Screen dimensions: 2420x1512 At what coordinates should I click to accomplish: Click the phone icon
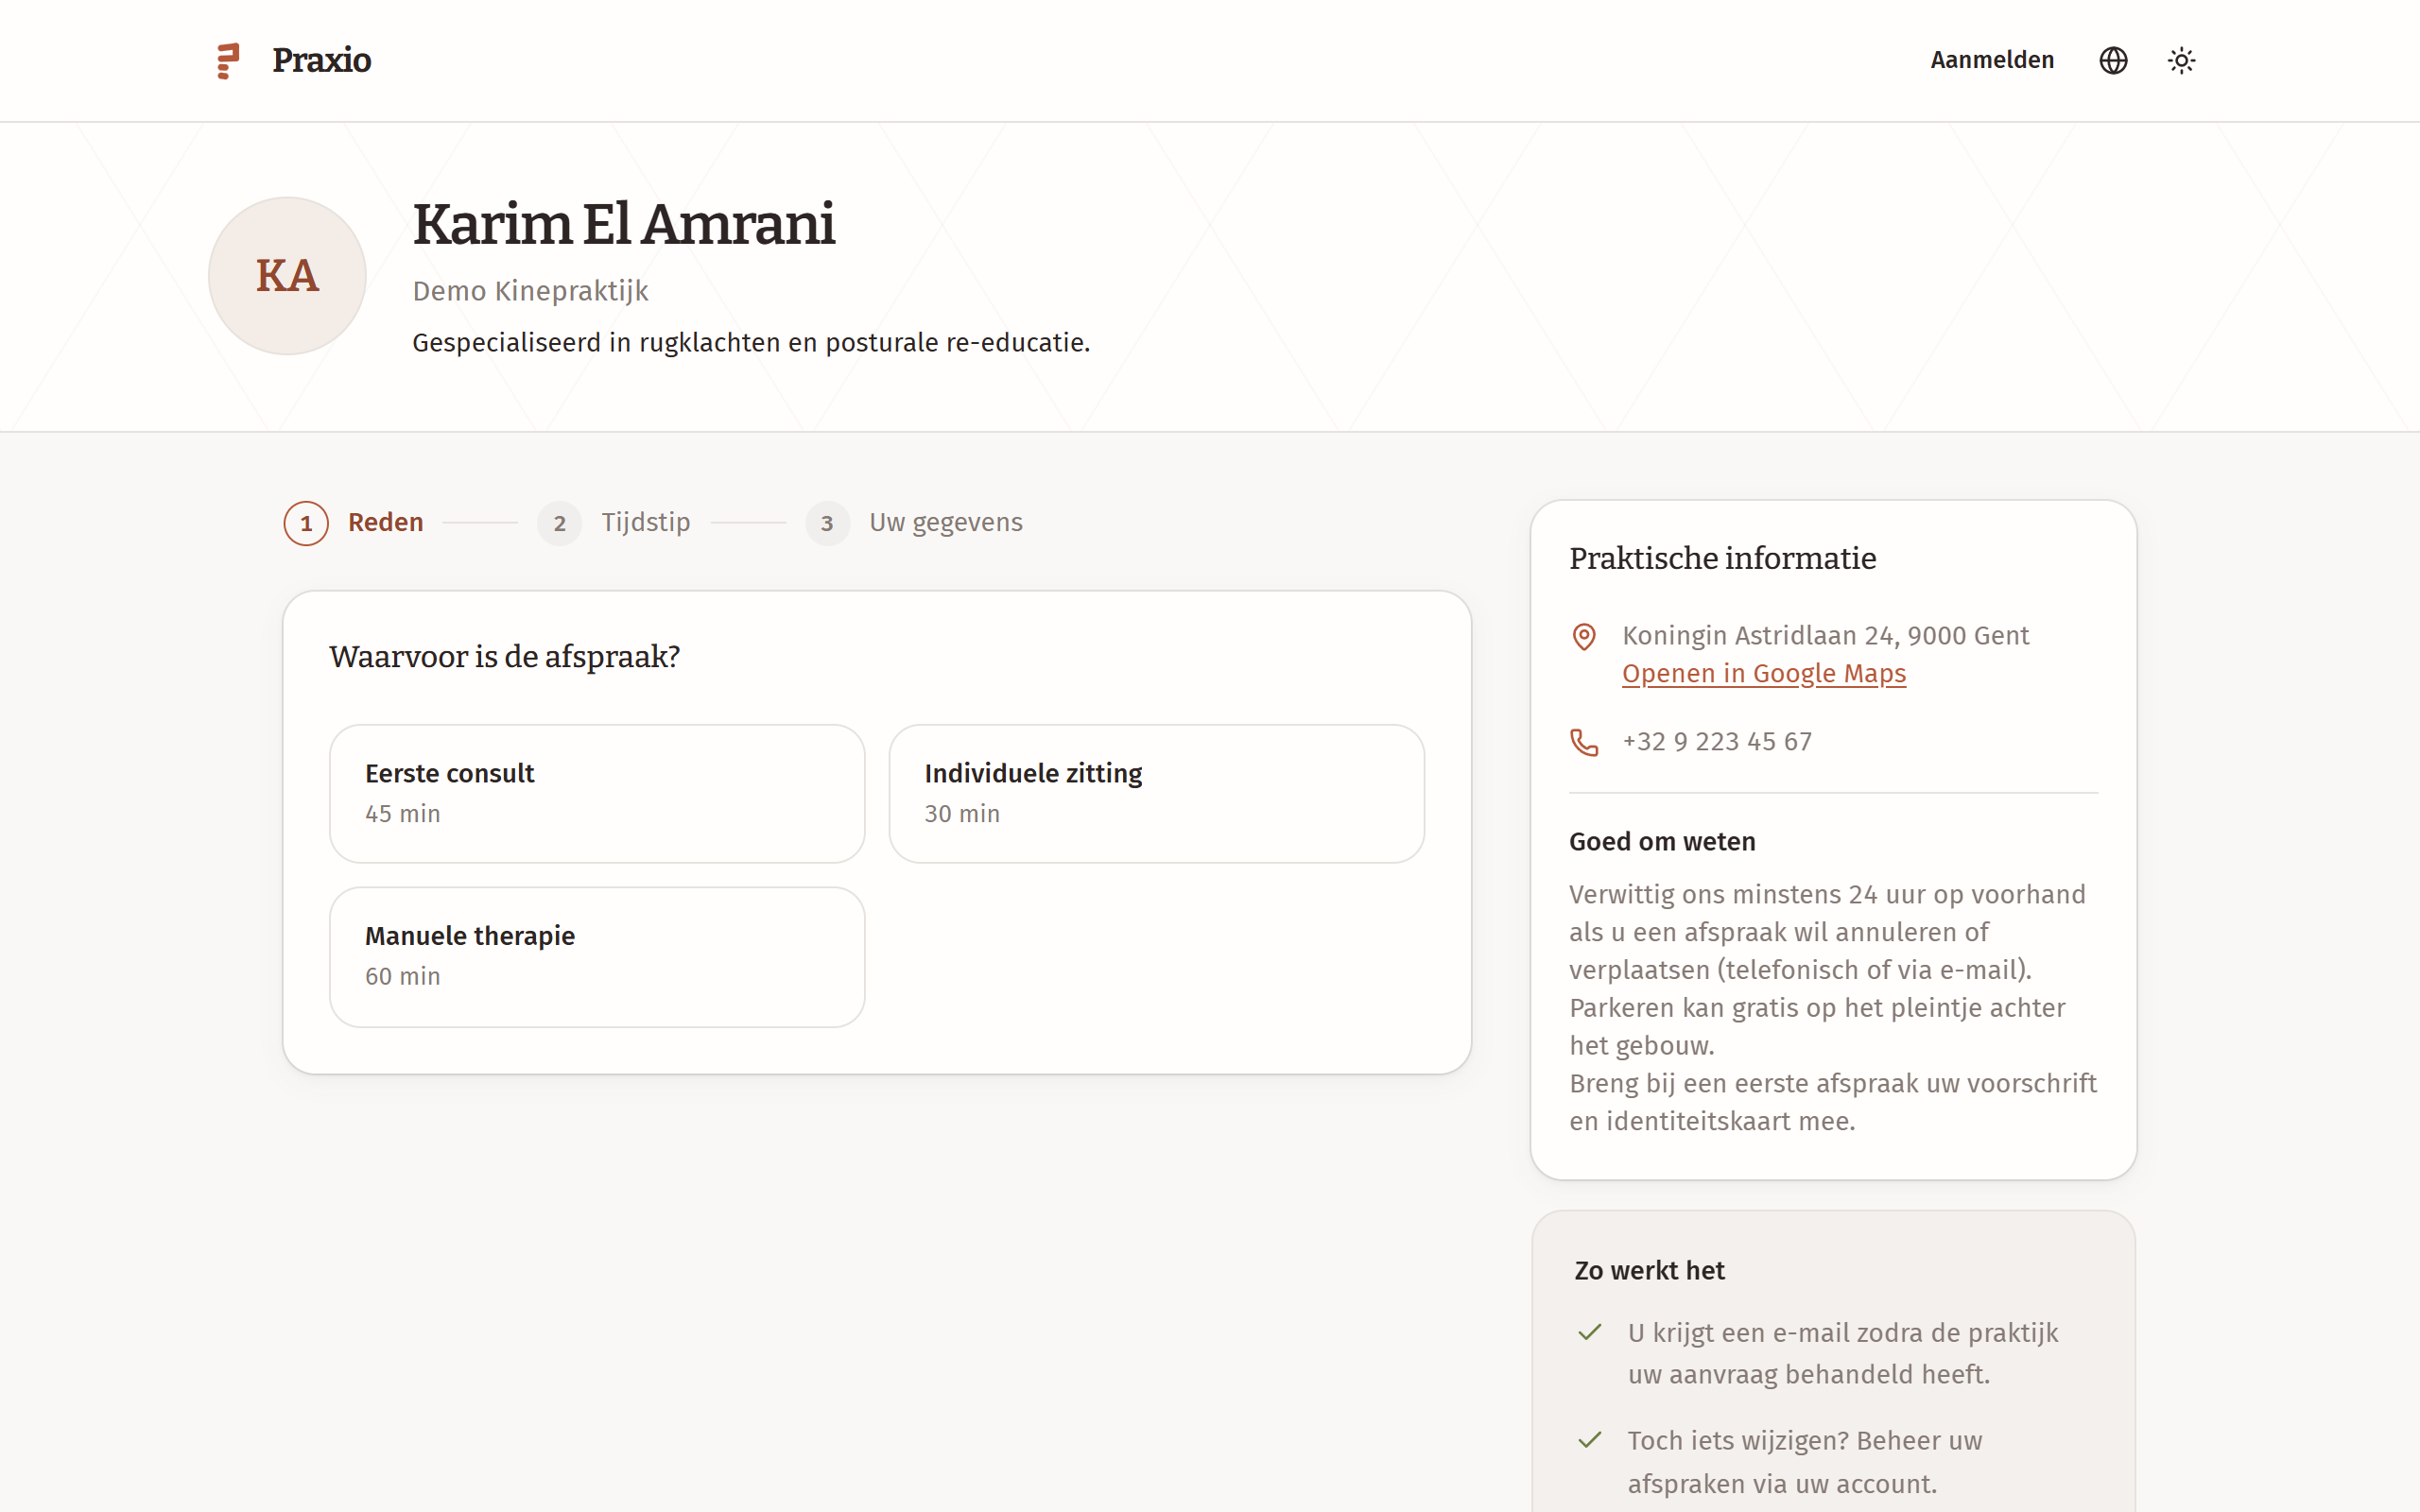(x=1584, y=742)
